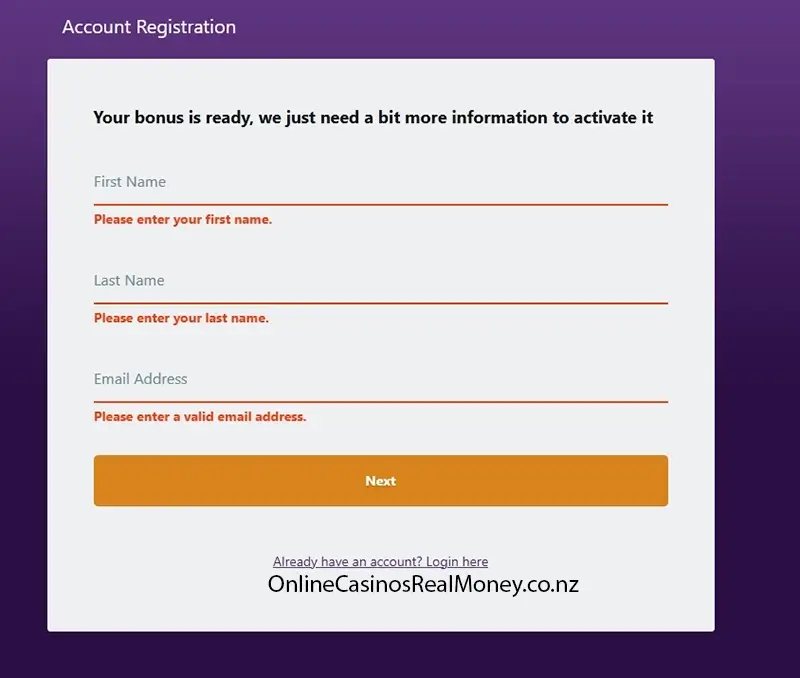Click the last name error message
Screen dimensions: 800x678
(x=180, y=318)
